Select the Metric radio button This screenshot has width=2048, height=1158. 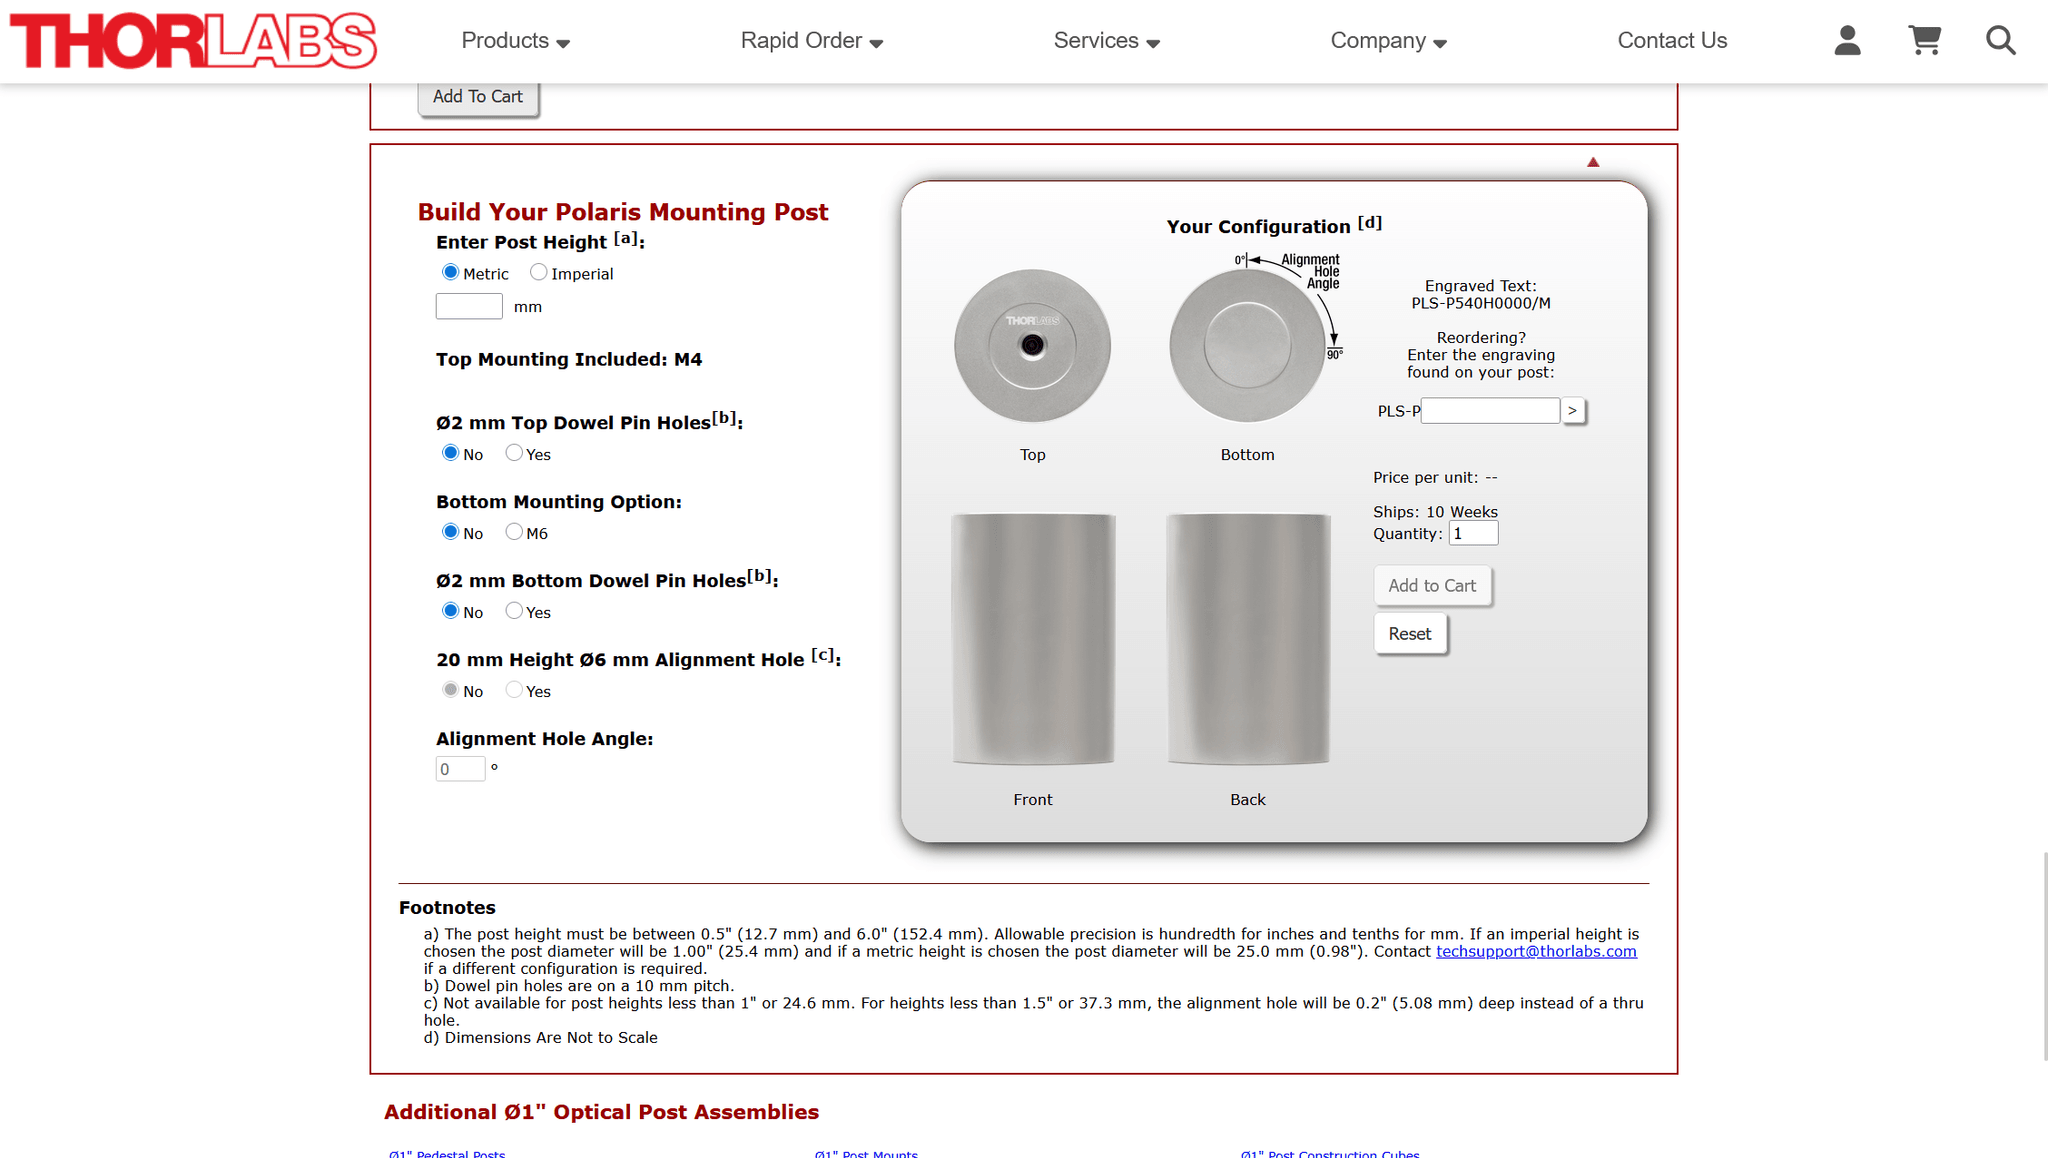(451, 272)
